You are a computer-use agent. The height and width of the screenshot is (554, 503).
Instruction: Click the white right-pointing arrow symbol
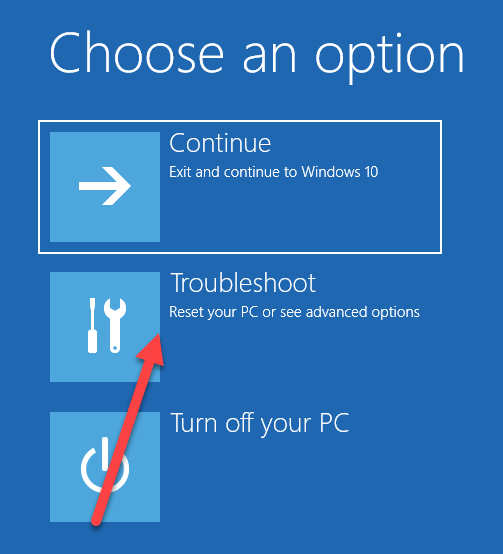[x=105, y=186]
